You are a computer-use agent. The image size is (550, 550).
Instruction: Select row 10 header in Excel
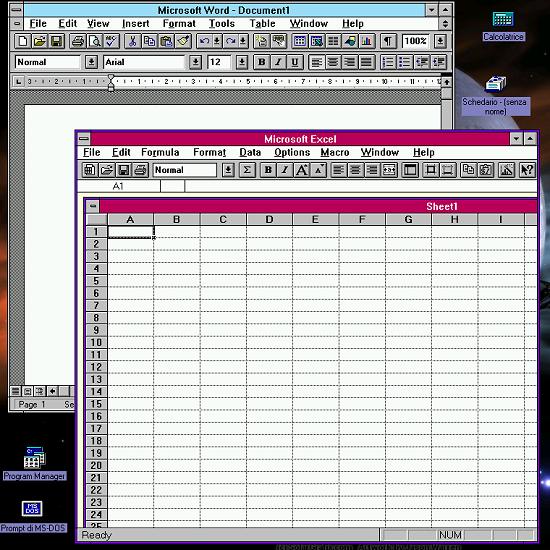tap(96, 342)
